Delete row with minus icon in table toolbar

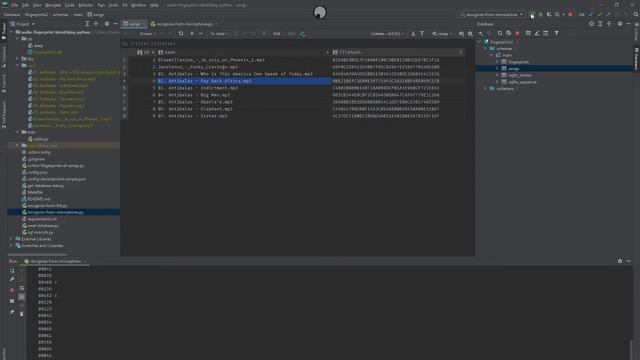click(200, 33)
